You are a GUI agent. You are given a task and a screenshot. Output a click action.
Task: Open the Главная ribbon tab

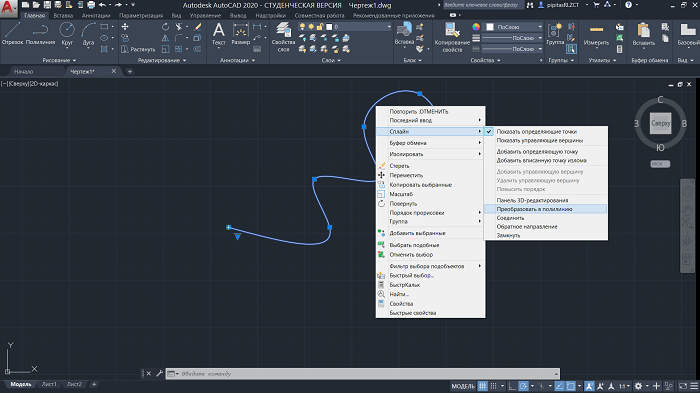pyautogui.click(x=35, y=15)
